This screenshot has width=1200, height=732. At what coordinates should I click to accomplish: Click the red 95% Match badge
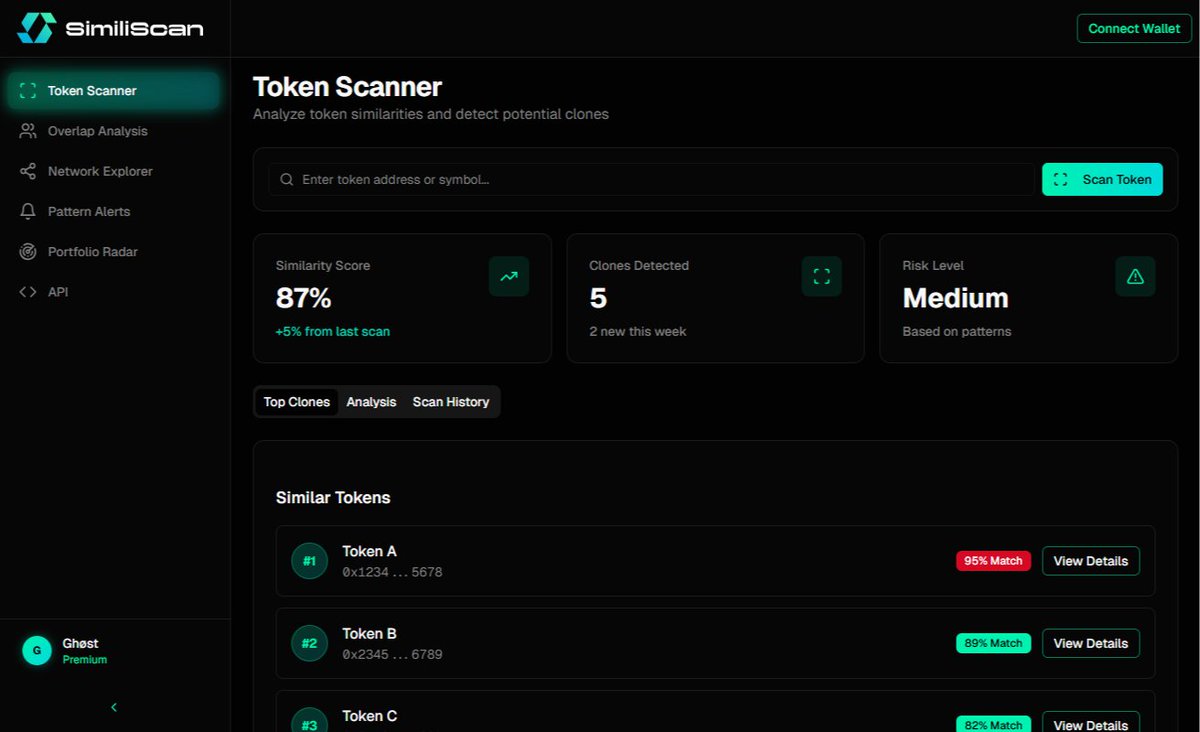(x=993, y=561)
